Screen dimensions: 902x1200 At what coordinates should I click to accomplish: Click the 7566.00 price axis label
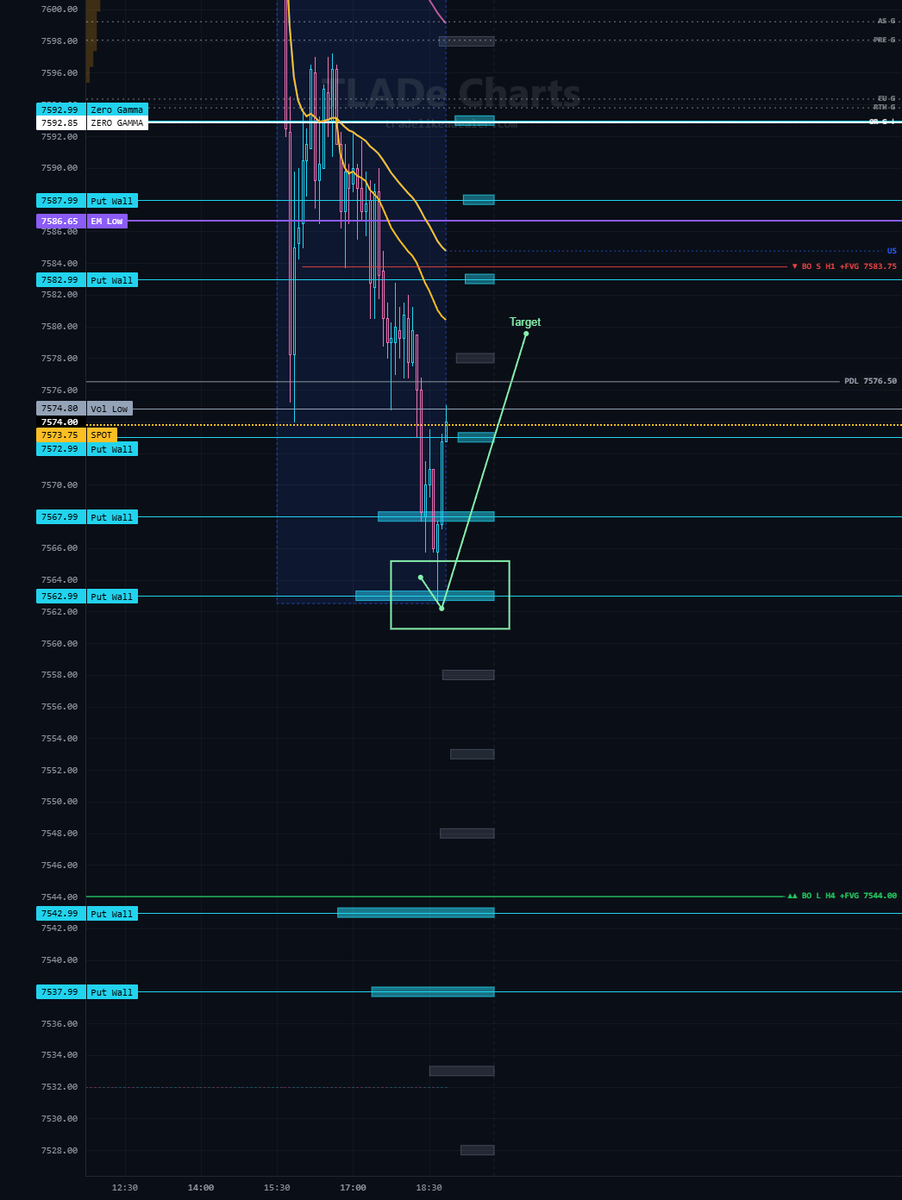click(60, 548)
